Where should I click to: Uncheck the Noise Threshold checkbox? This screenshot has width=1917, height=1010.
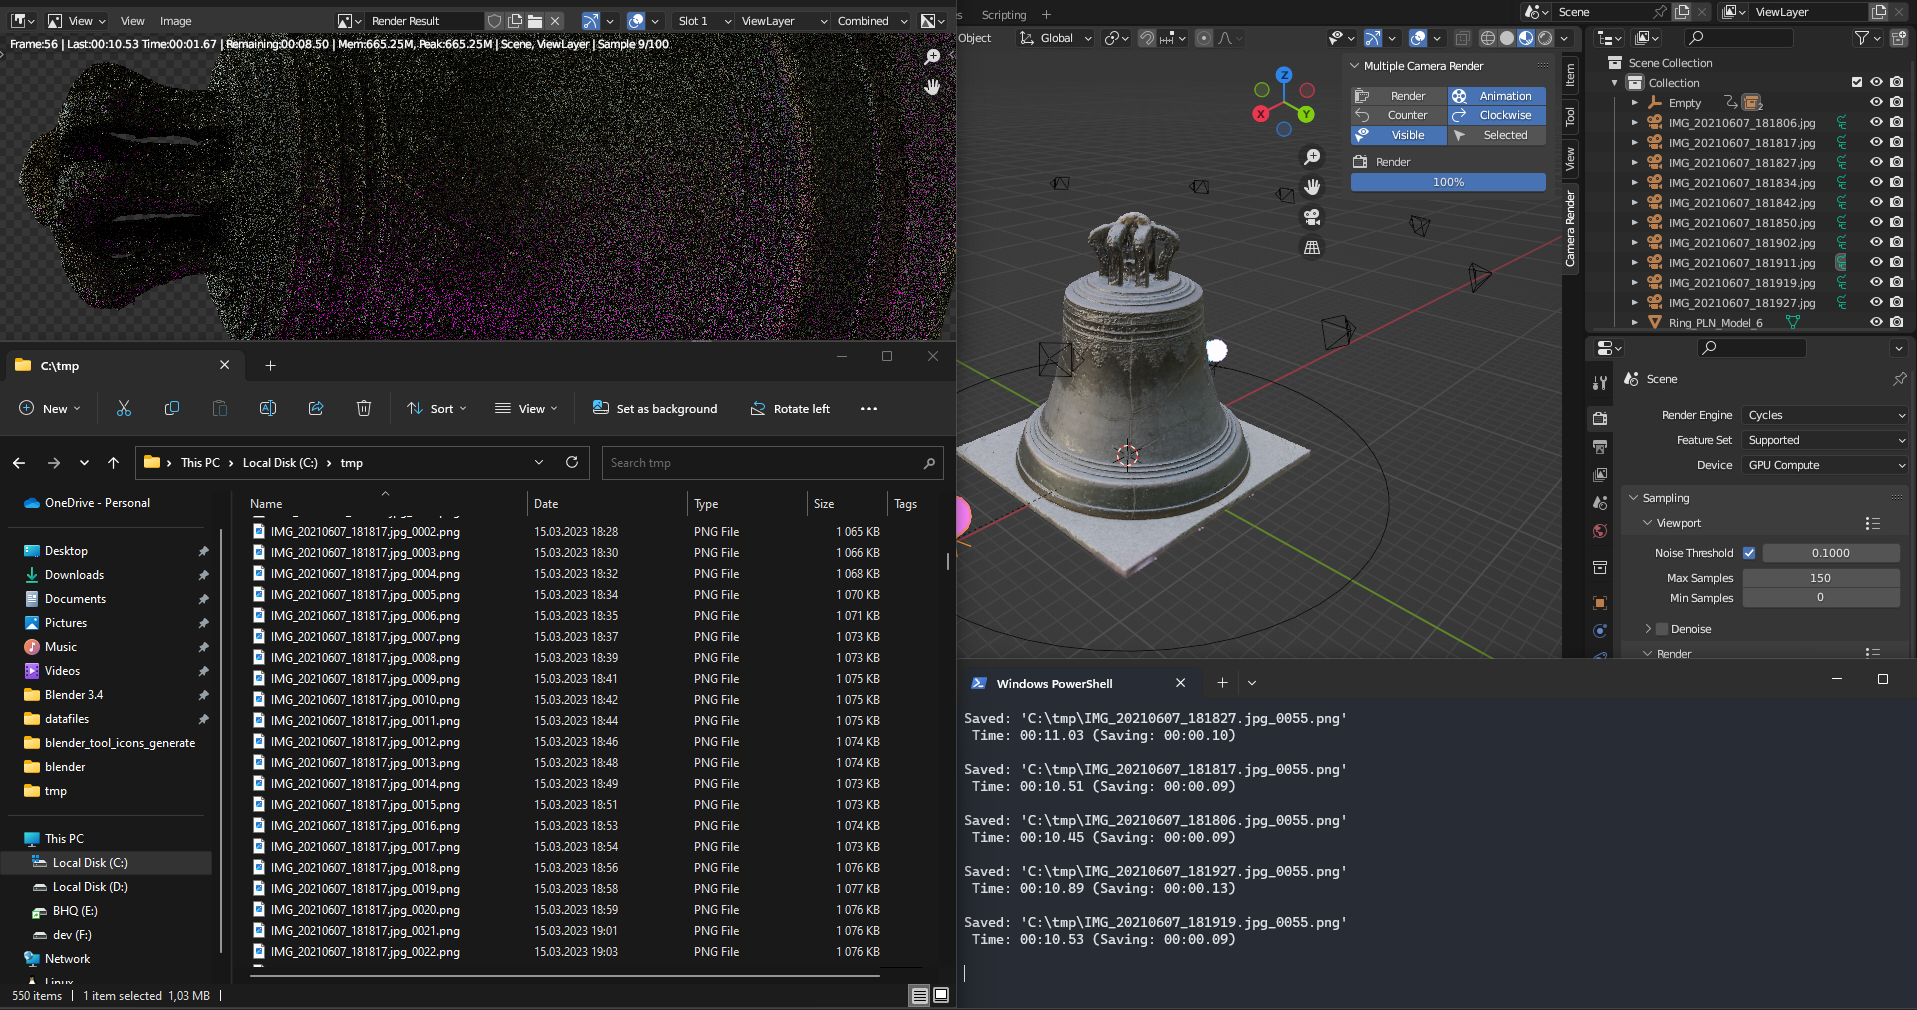[1750, 553]
